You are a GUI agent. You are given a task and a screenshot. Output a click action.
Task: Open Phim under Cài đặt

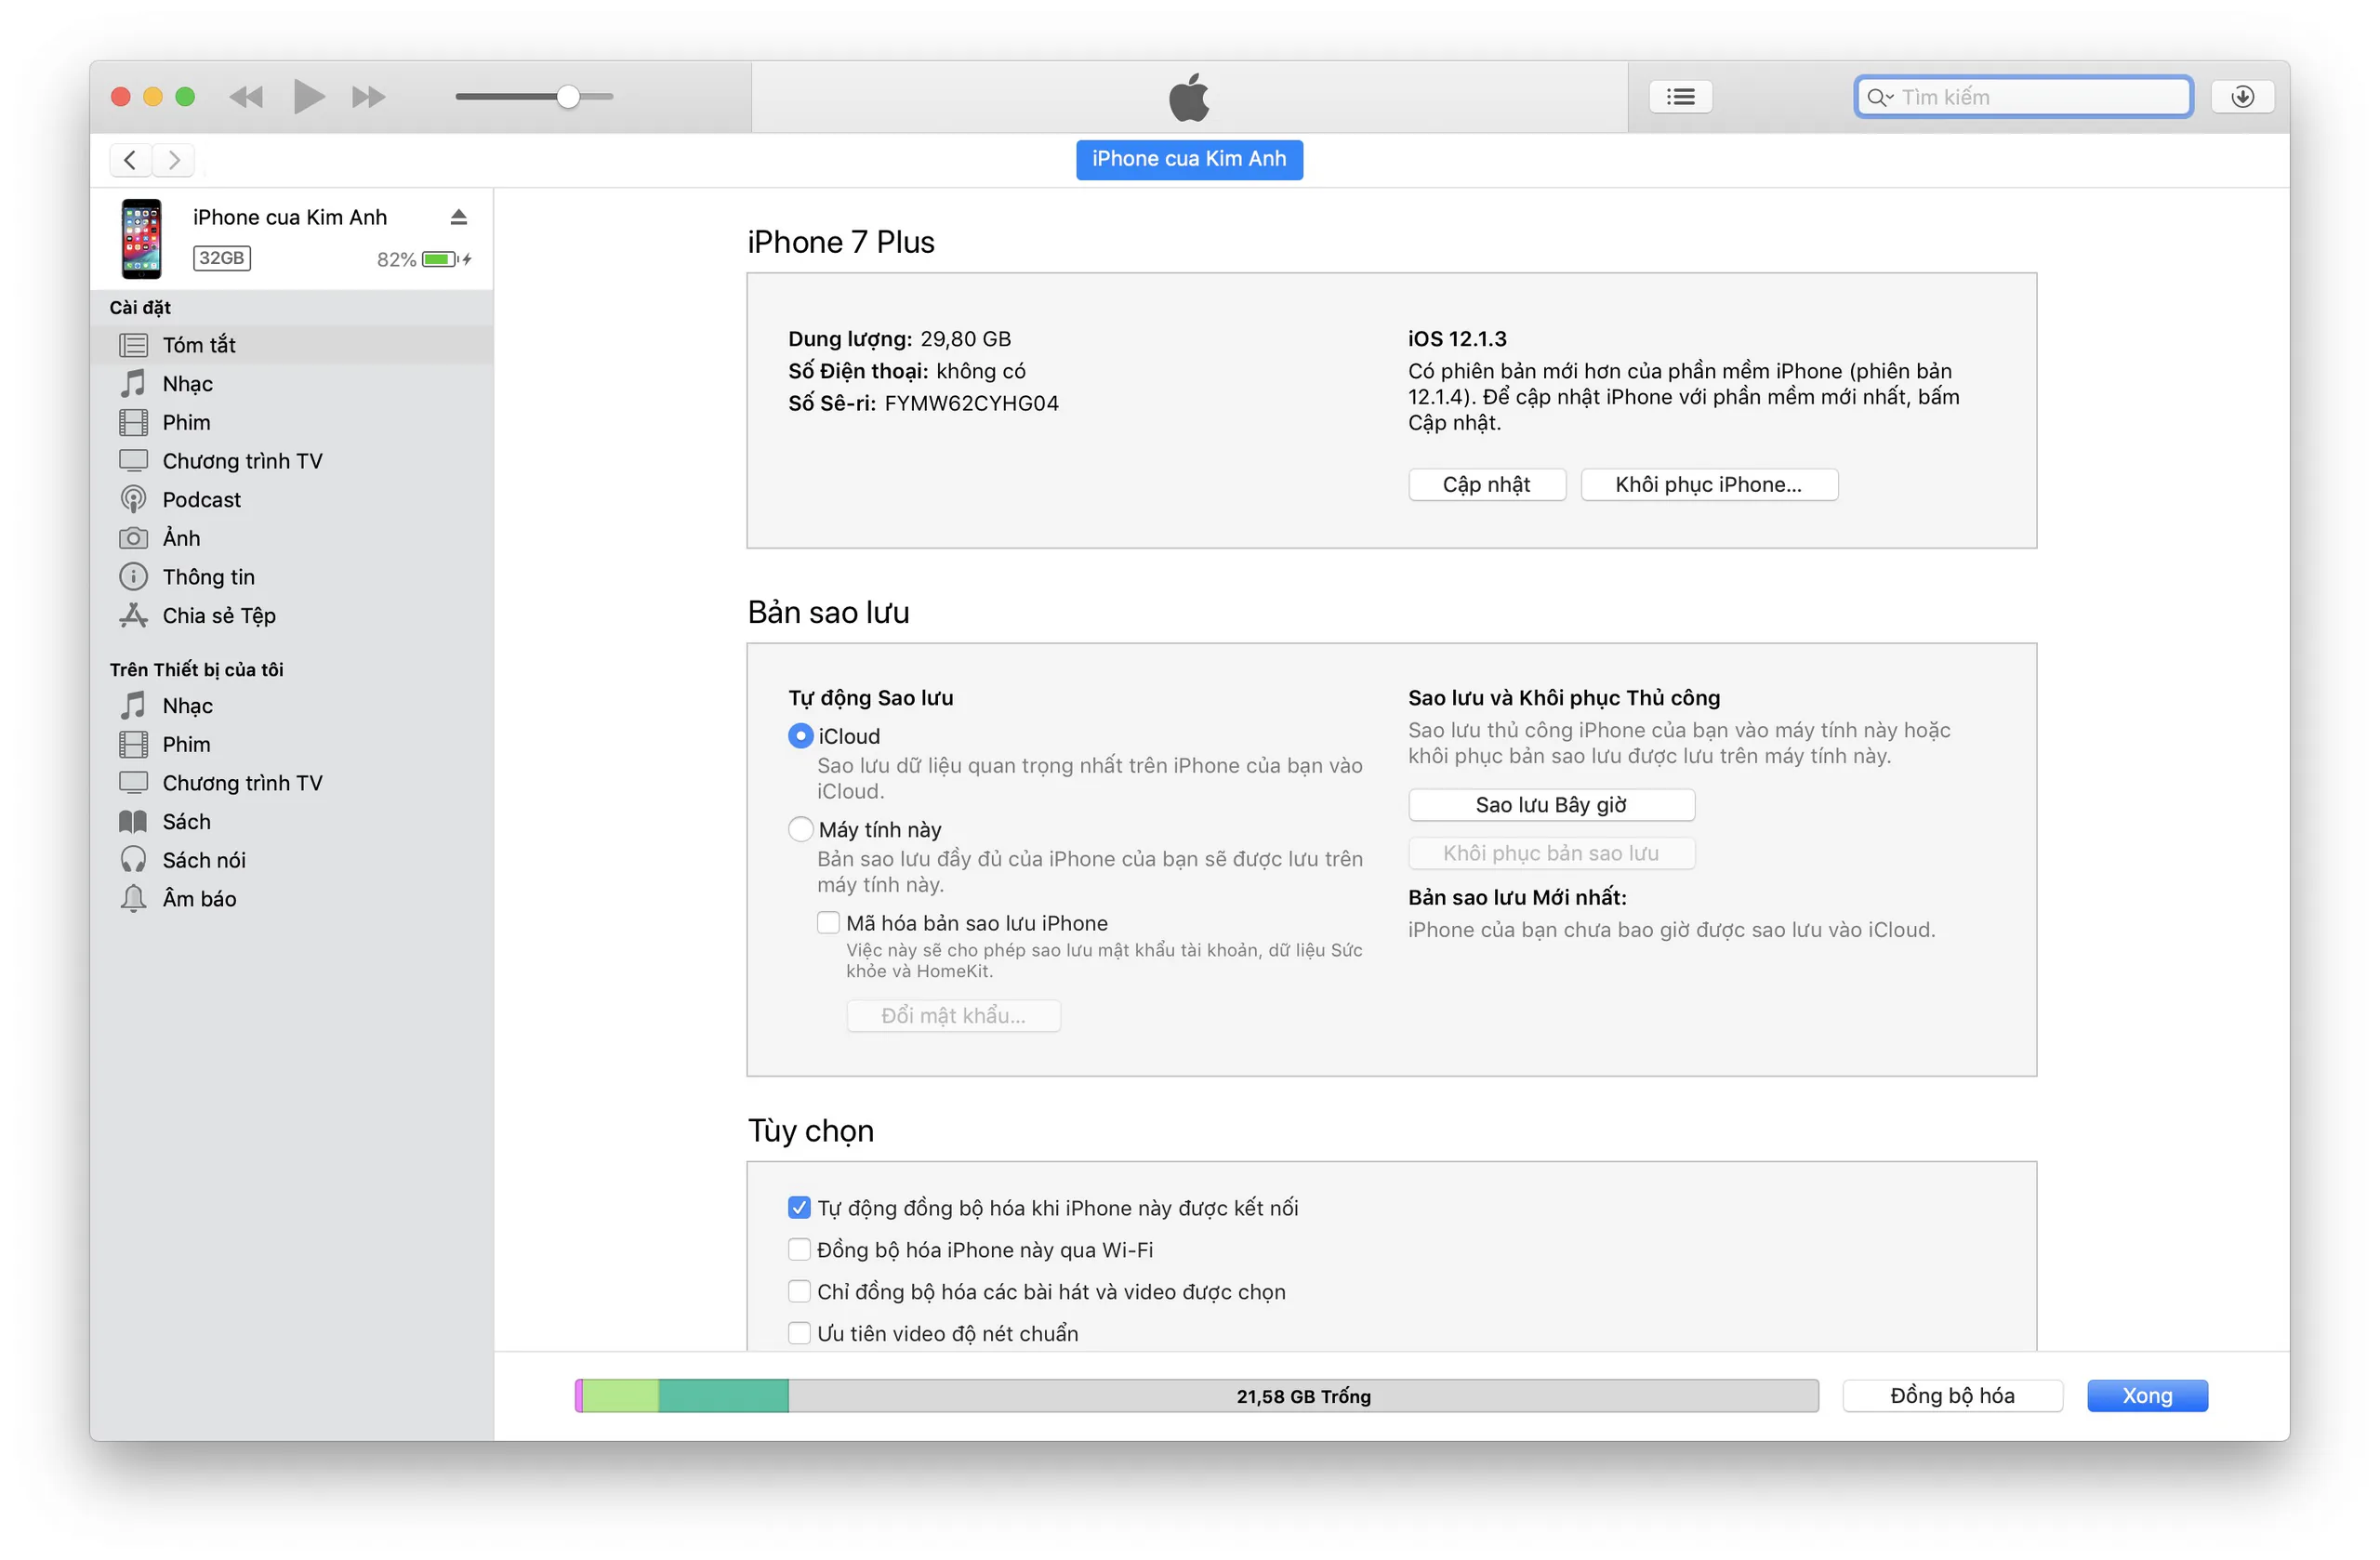[x=292, y=422]
